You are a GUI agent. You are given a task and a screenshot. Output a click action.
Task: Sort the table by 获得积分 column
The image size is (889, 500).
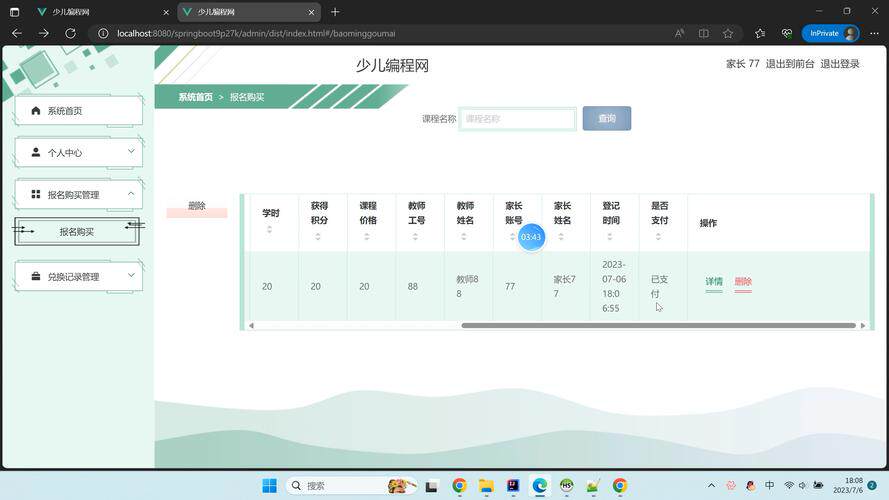point(318,236)
